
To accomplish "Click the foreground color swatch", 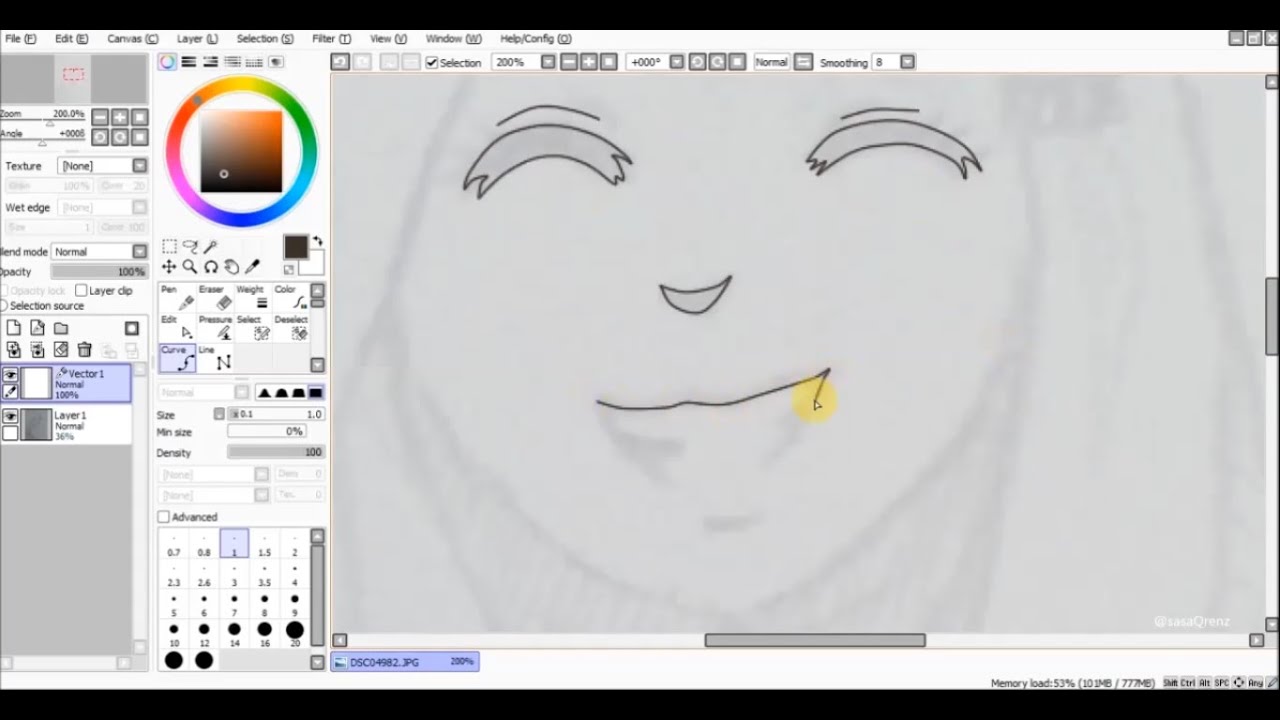I will coord(296,247).
